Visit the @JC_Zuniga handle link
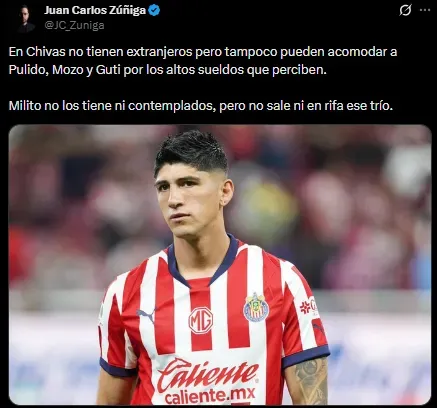 point(74,25)
